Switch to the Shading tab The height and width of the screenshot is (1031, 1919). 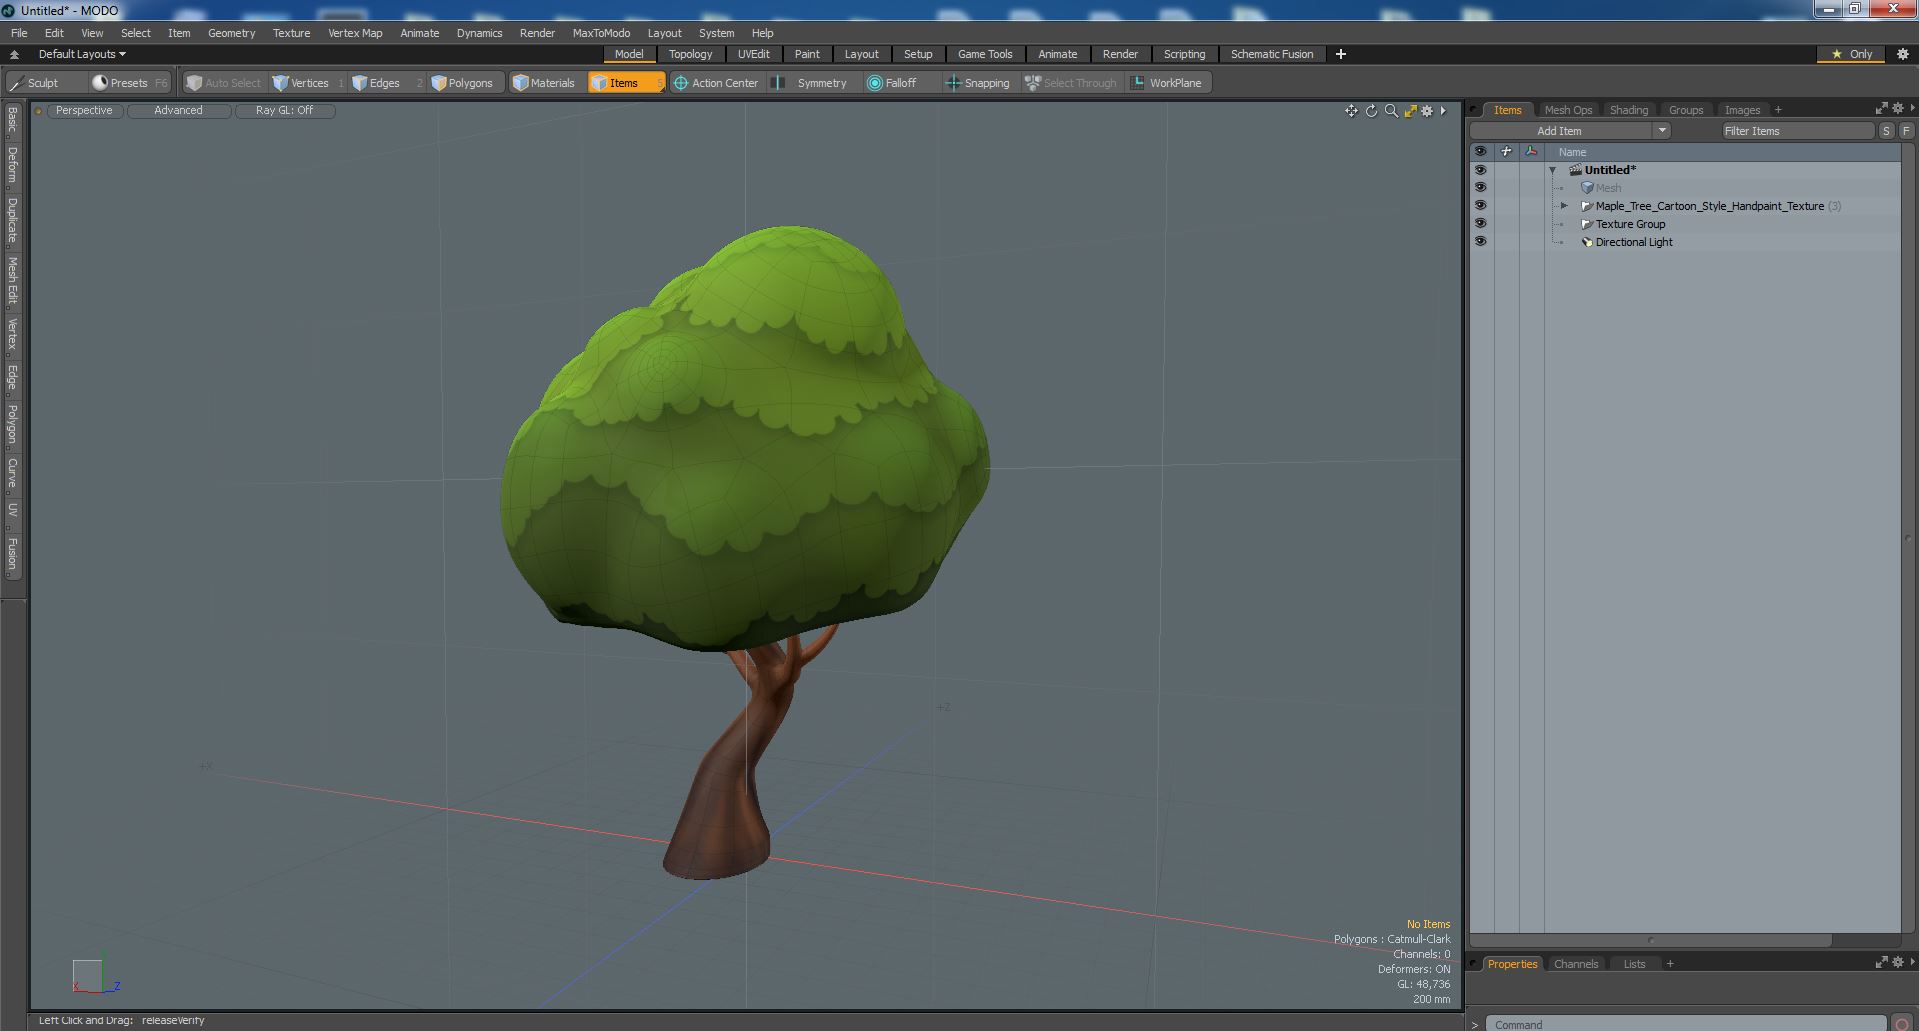1629,110
